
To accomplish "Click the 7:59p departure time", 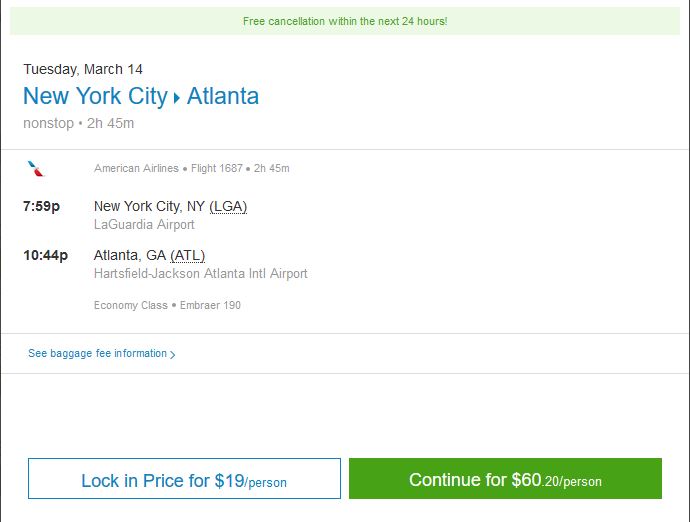I will [42, 206].
